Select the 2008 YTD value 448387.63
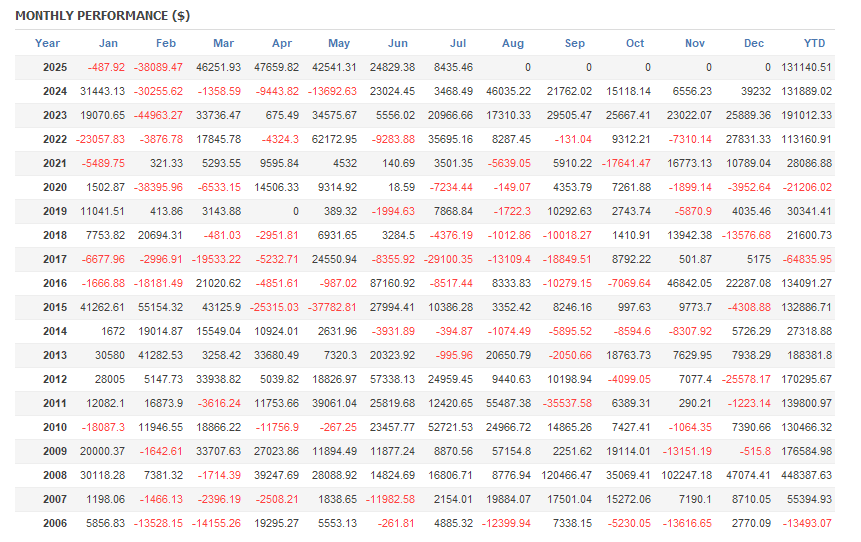Screen dimensions: 861x542 [808, 475]
